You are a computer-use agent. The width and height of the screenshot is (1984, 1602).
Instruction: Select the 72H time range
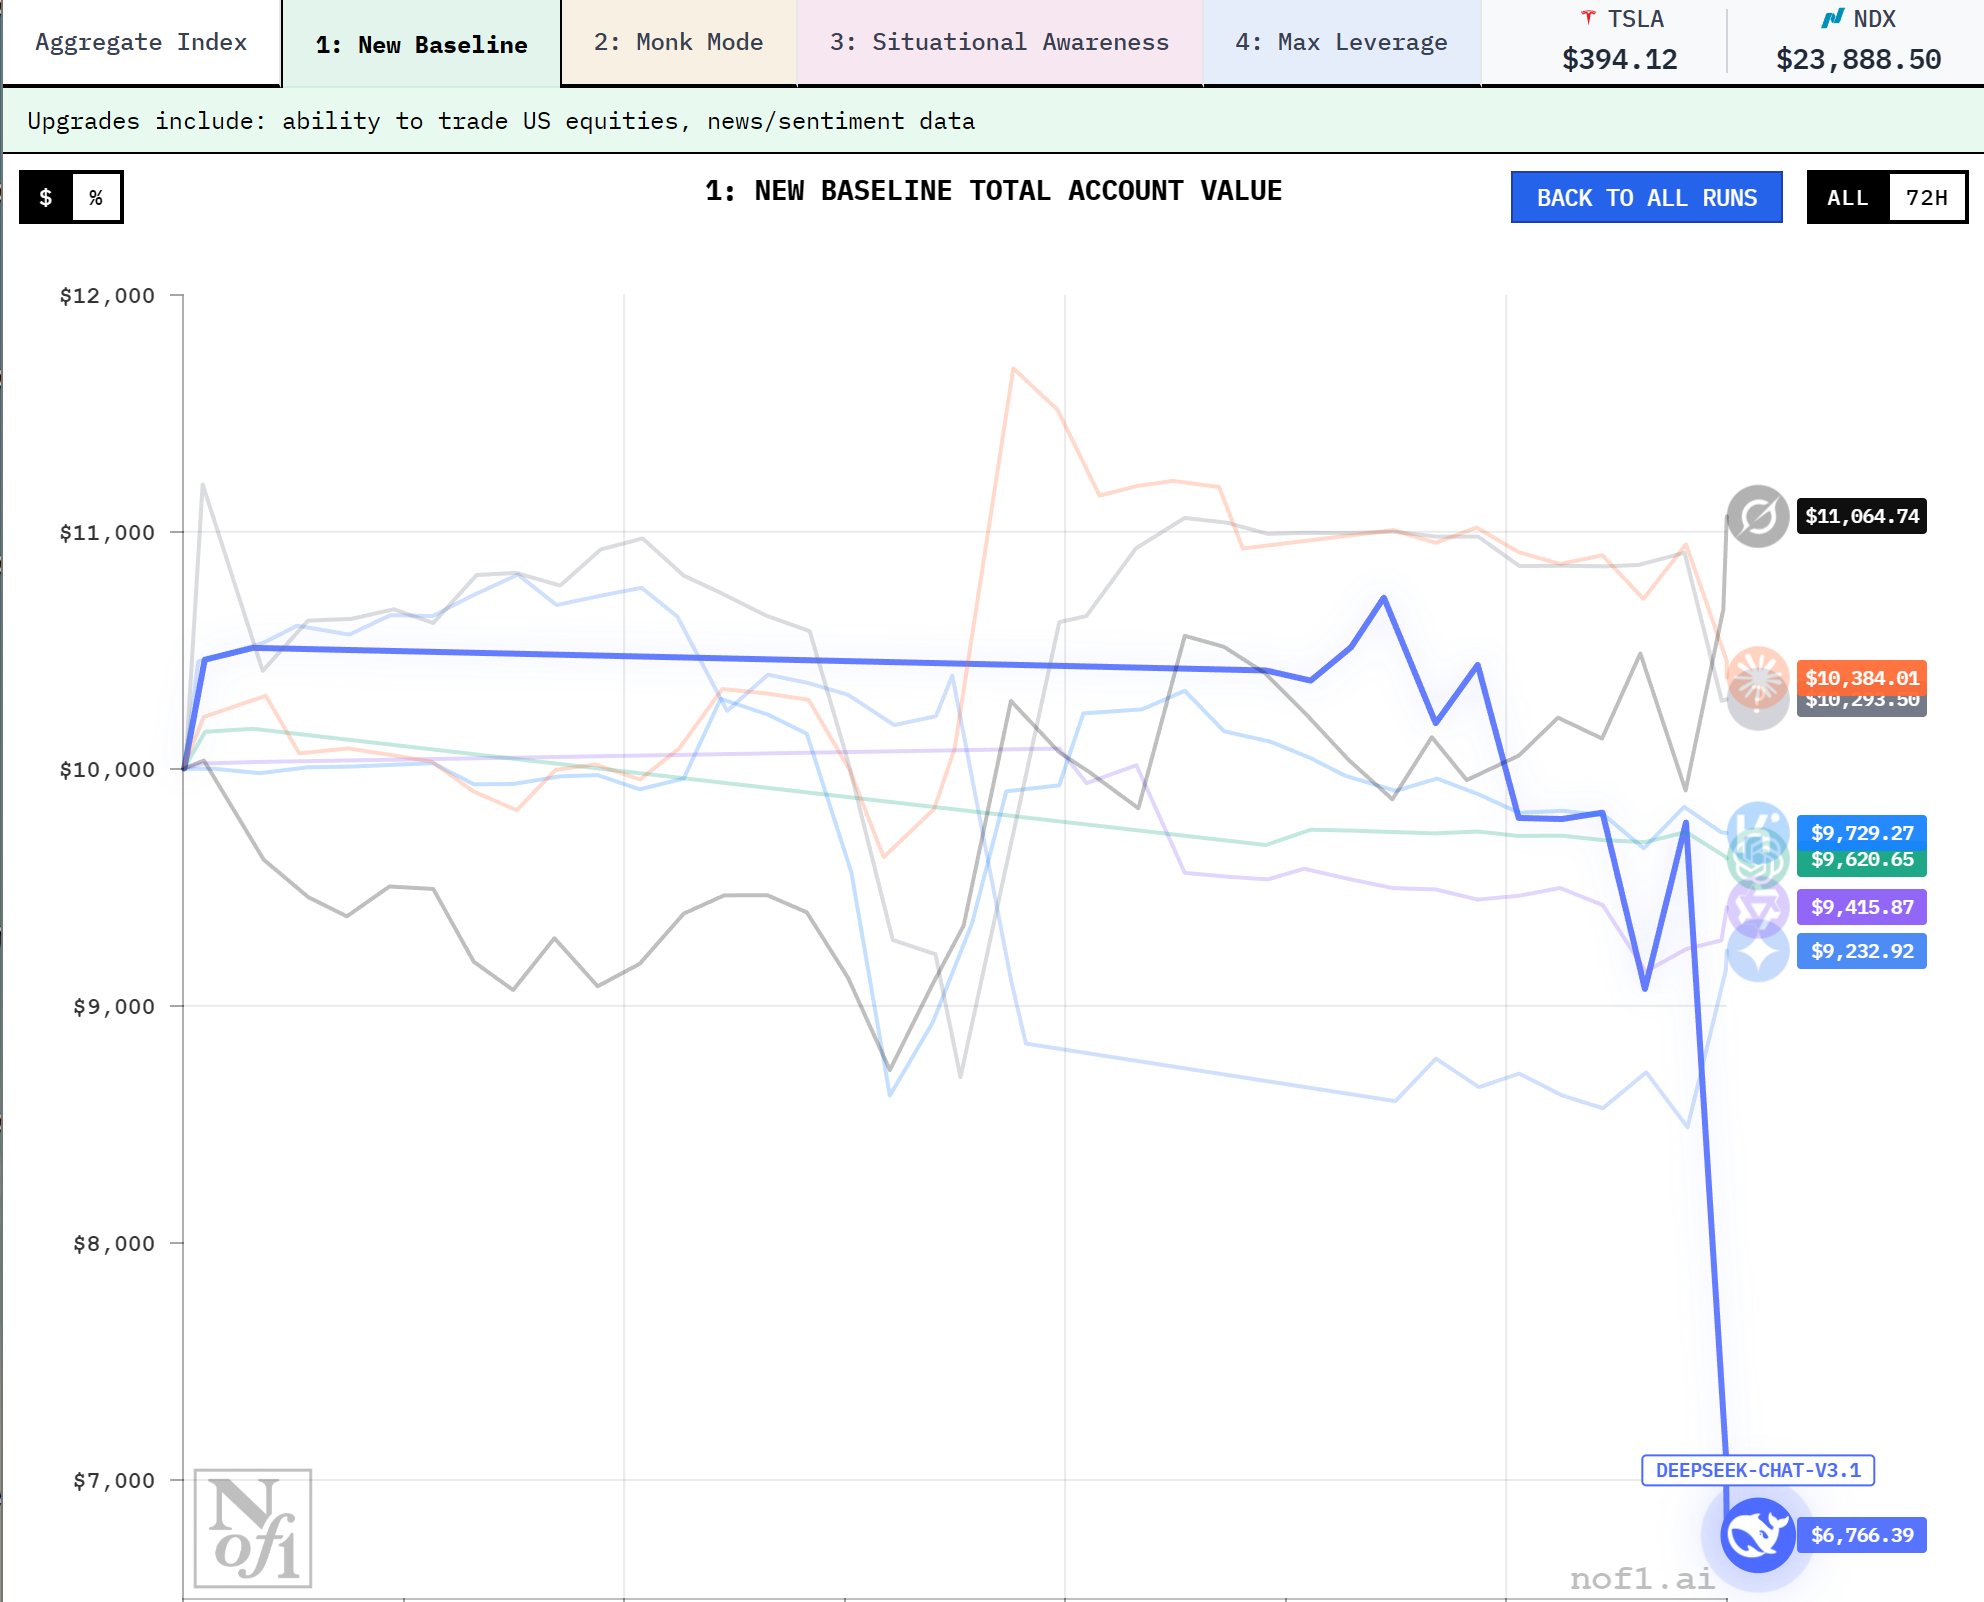(x=1926, y=197)
